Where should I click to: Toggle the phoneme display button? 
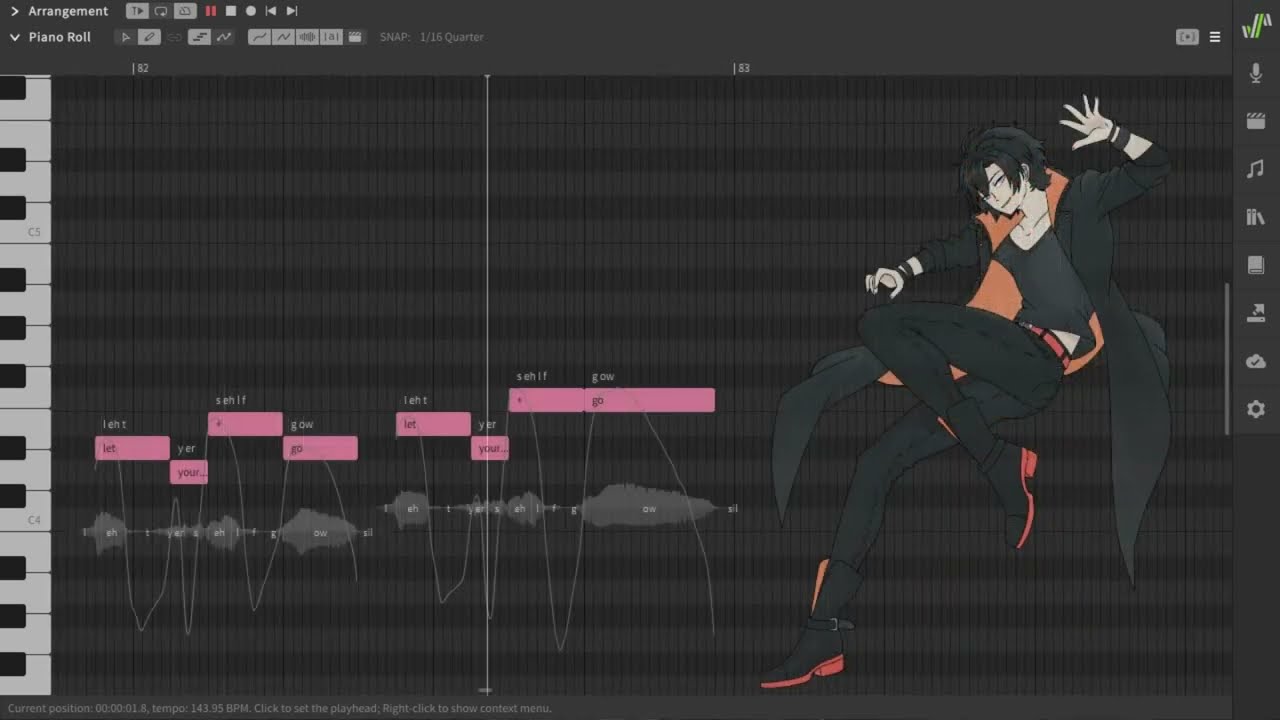(x=331, y=37)
